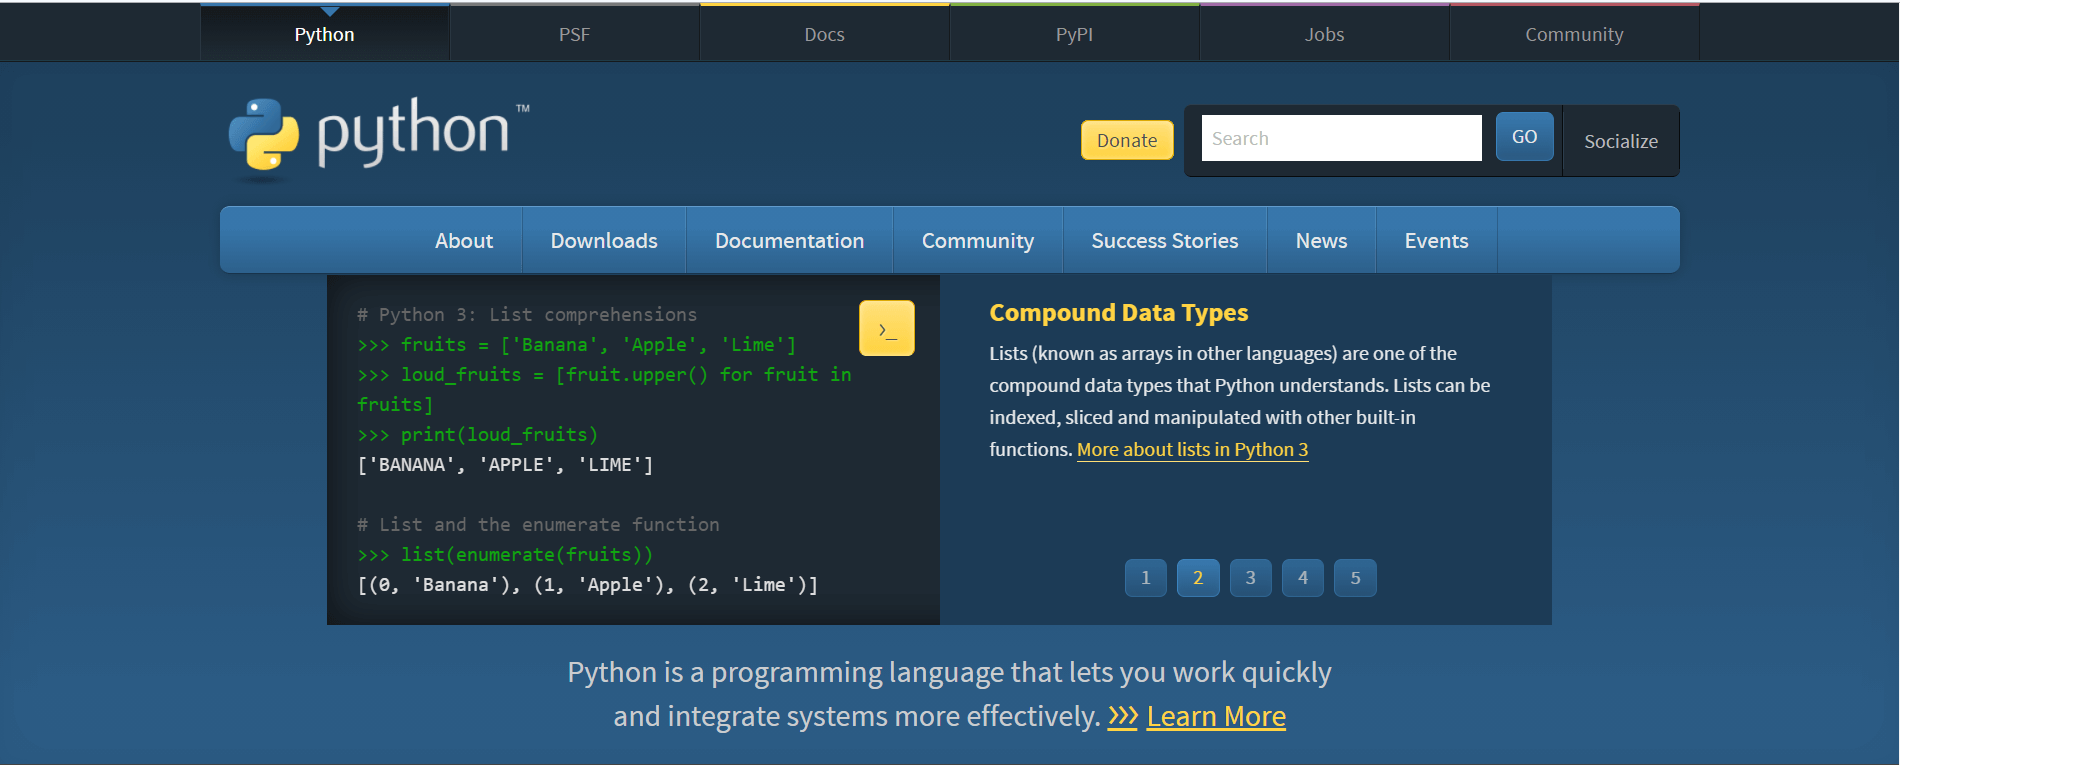
Task: Click the '# Python 3: List comprehensions' comment
Action: tap(527, 315)
